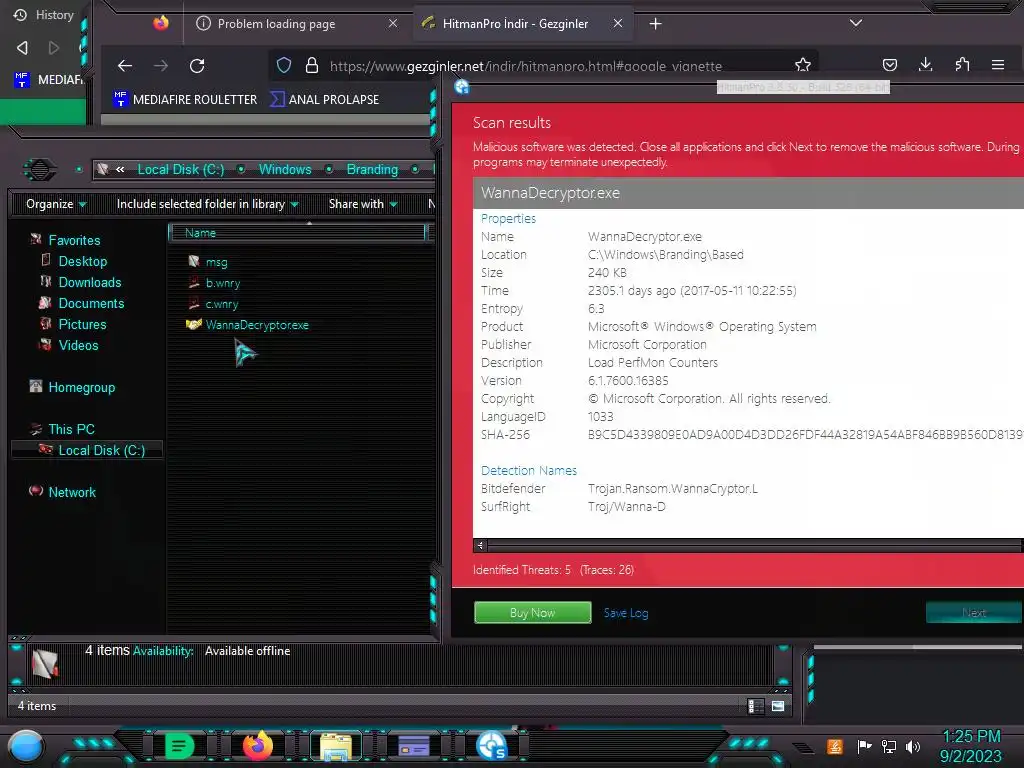Viewport: 1024px width, 768px height.
Task: Click the Action Center flag tray icon
Action: 864,746
